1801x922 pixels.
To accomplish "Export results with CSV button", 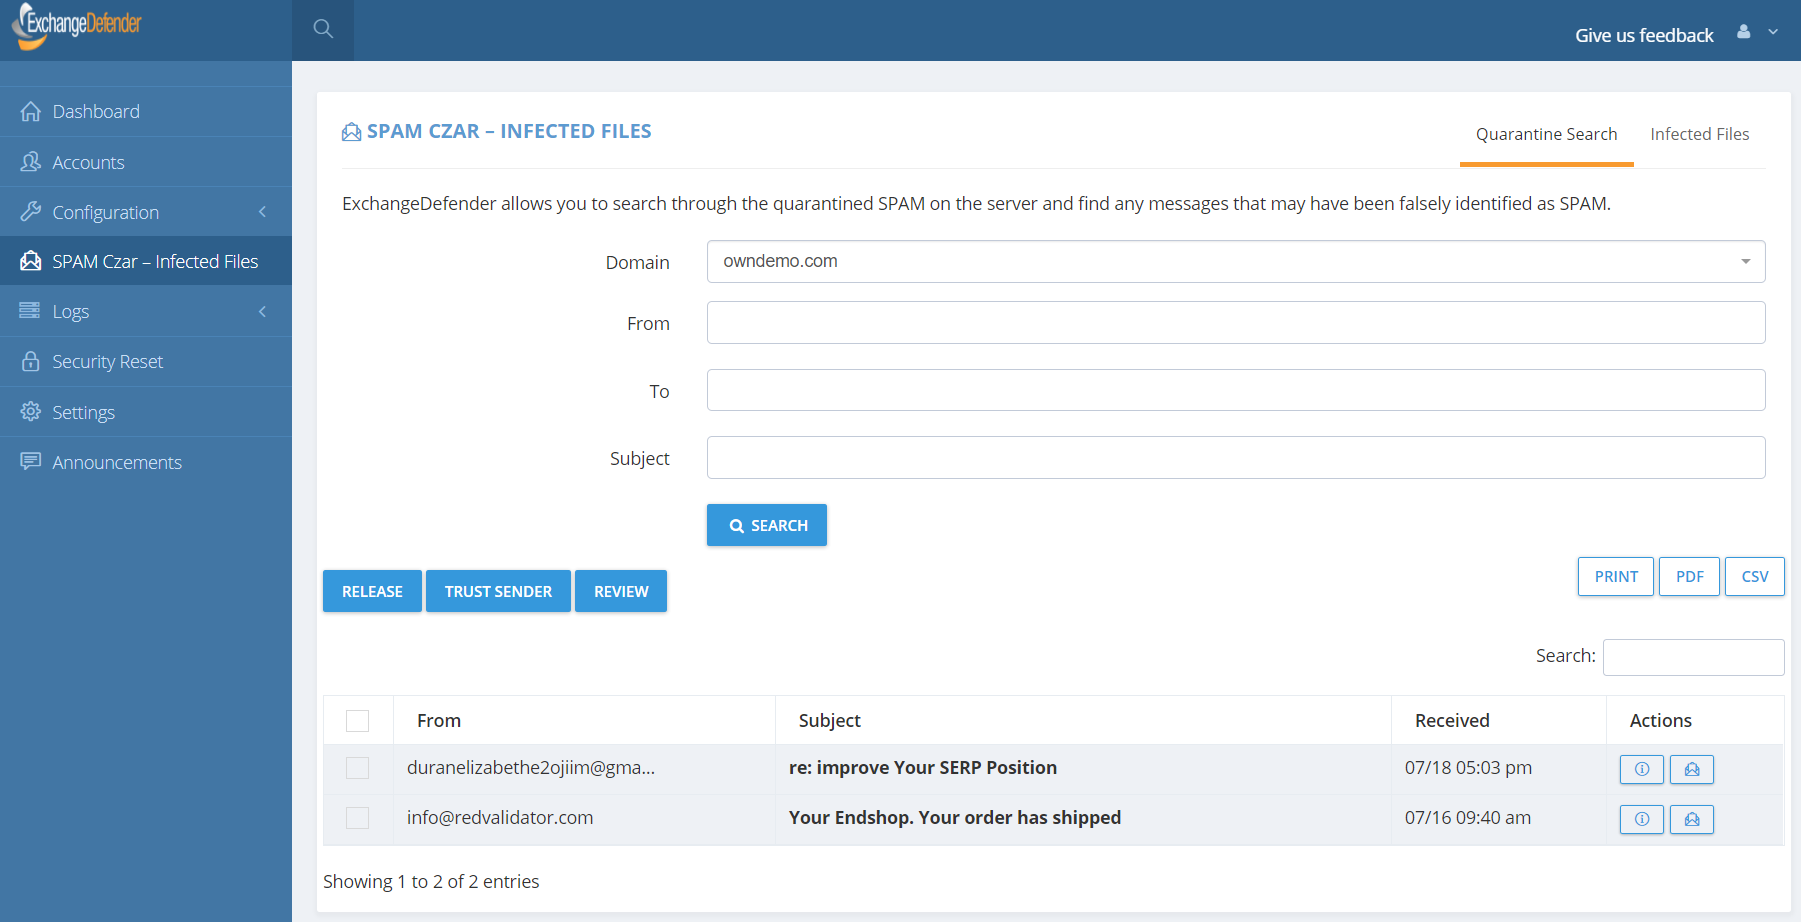I will 1755,576.
